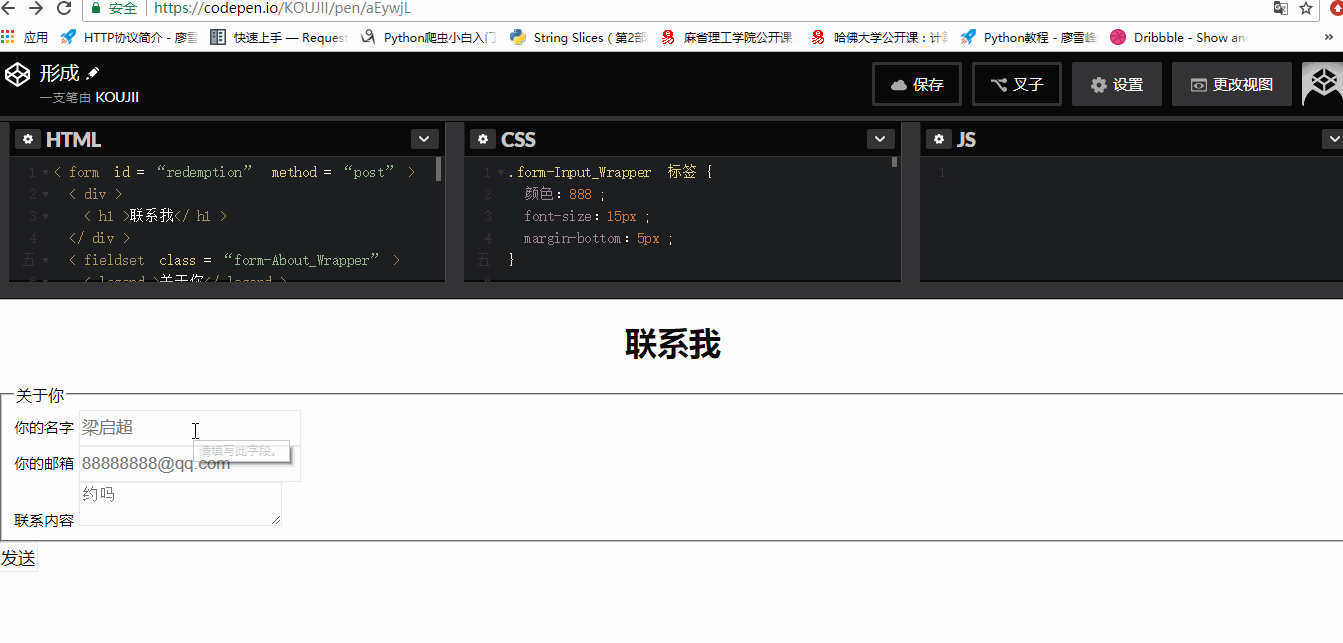Expand the HTML panel dropdown chevron
Image resolution: width=1343 pixels, height=643 pixels.
pyautogui.click(x=424, y=139)
